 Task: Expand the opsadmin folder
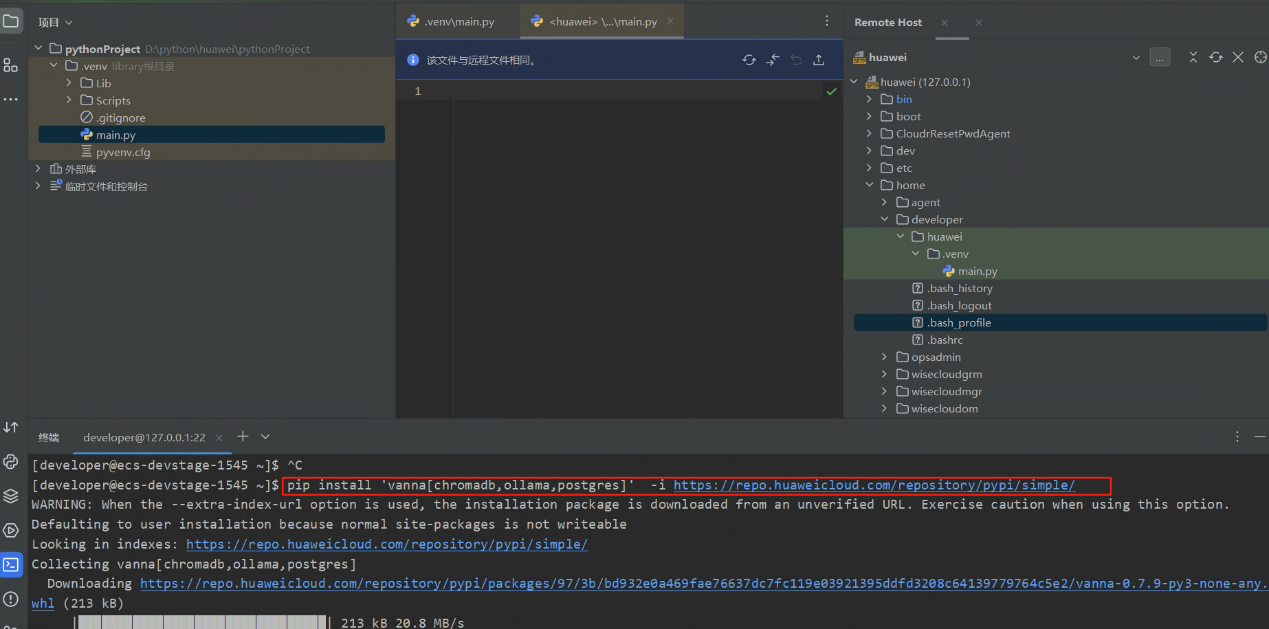[885, 357]
